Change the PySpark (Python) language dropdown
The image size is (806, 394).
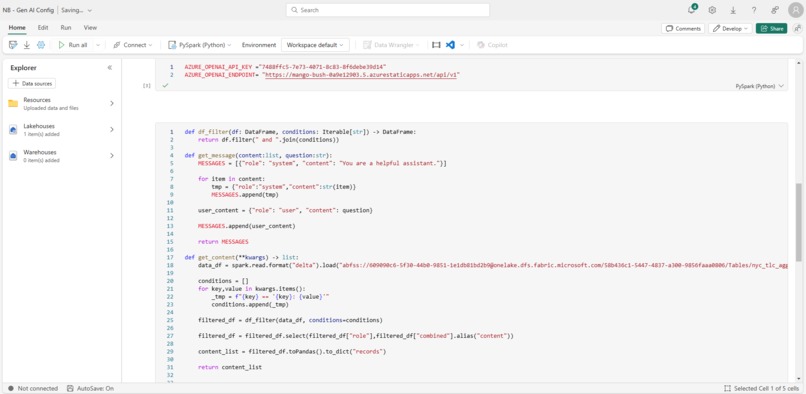199,45
